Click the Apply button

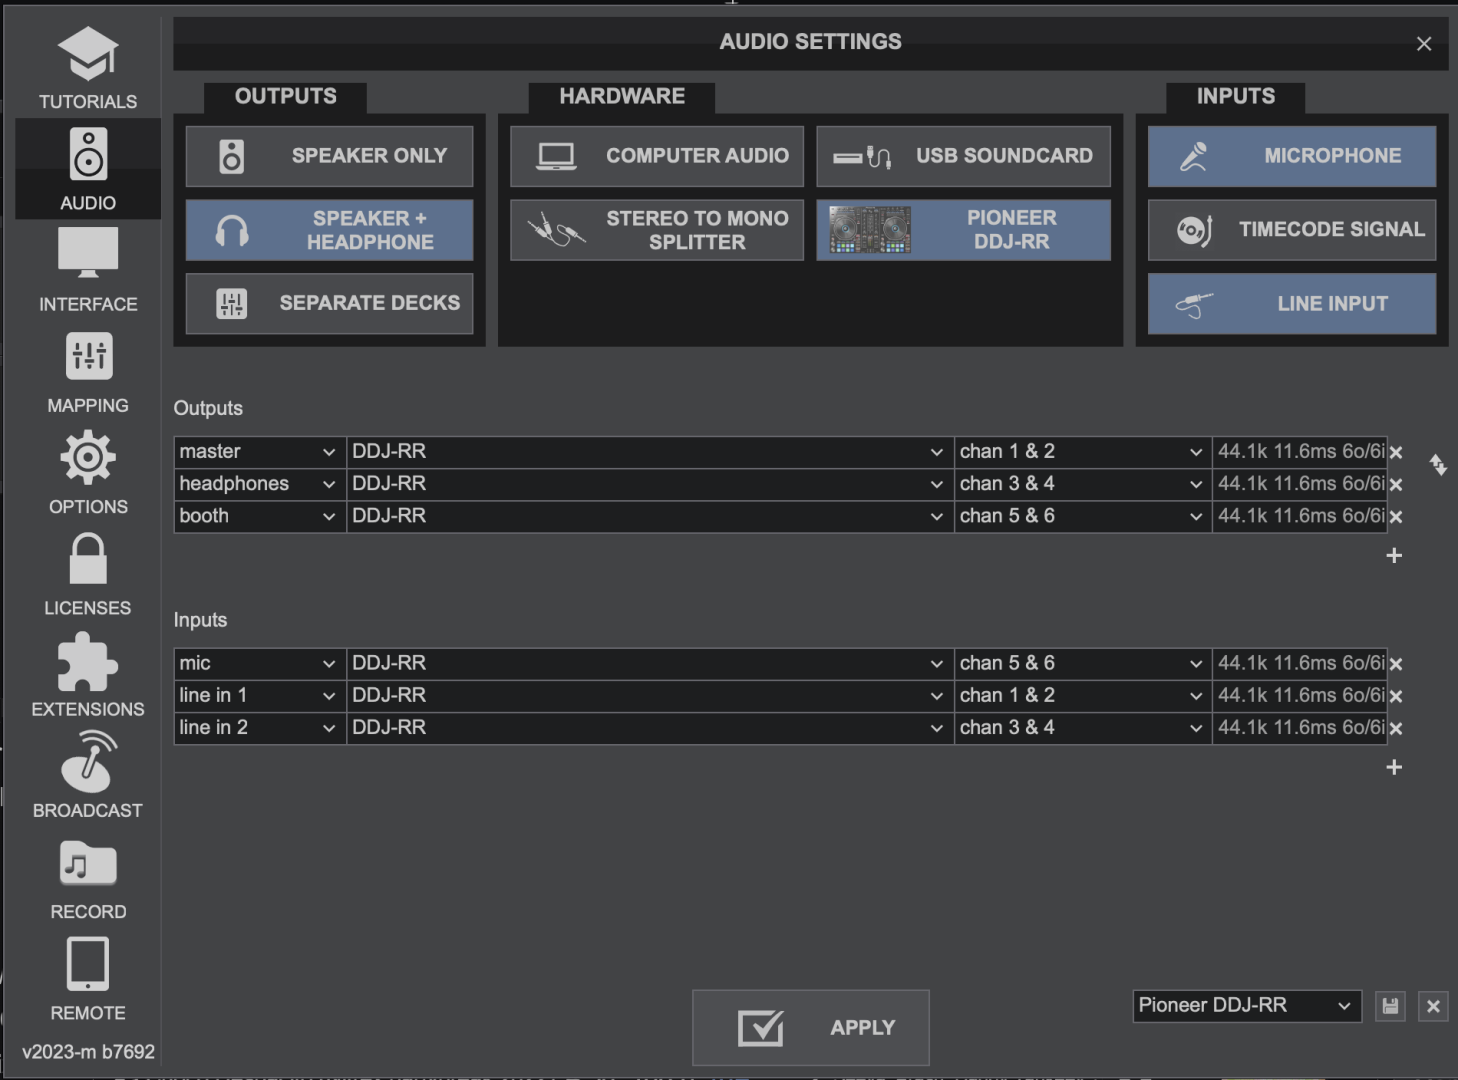(810, 1028)
